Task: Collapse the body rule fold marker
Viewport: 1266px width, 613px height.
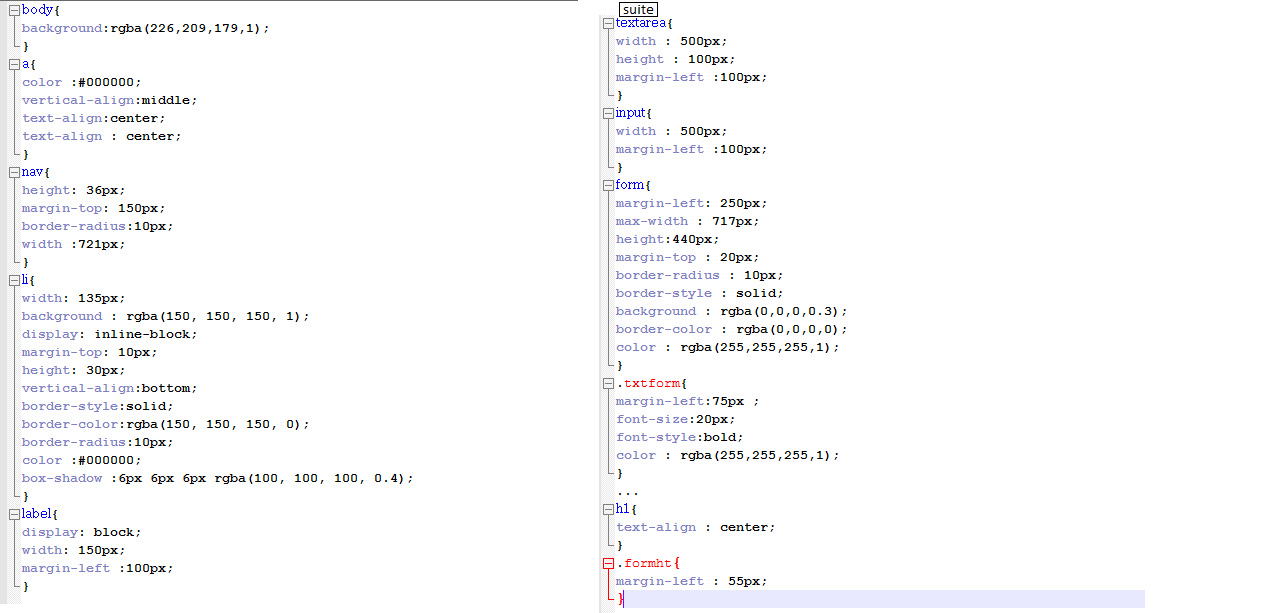Action: [14, 10]
